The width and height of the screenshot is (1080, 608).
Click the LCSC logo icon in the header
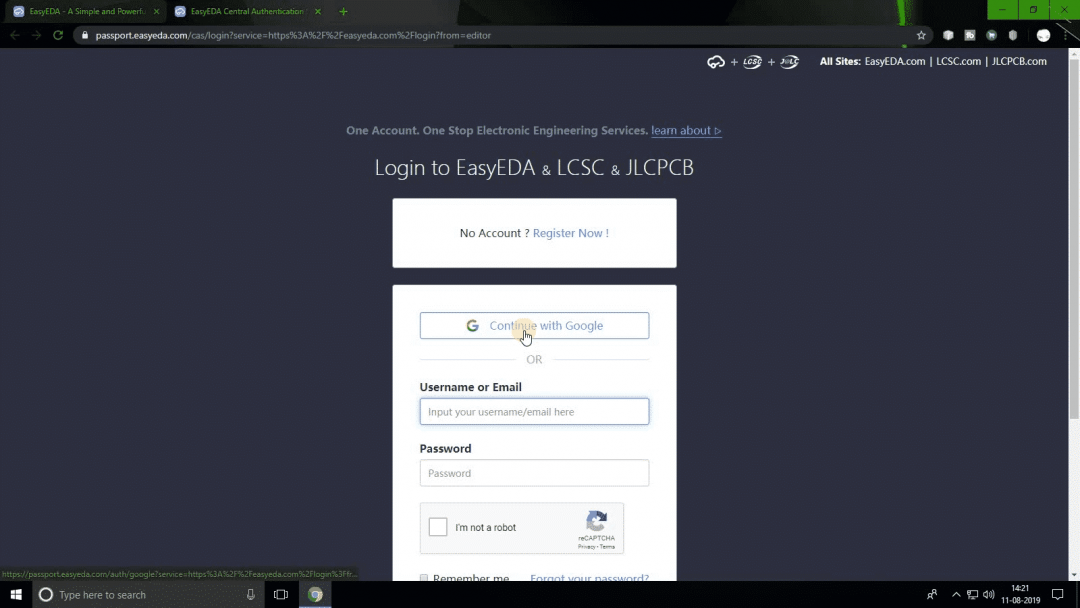tap(752, 62)
